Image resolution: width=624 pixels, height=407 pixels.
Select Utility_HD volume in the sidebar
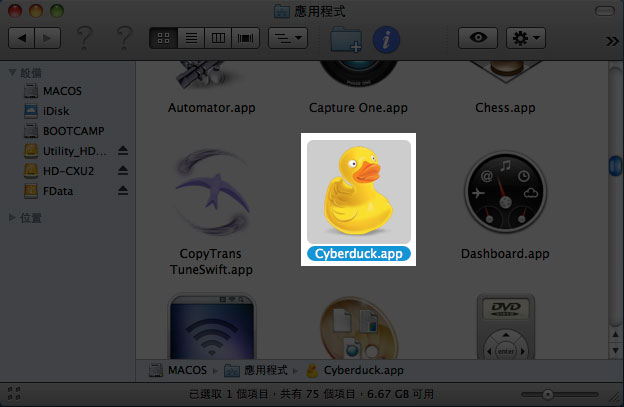point(75,151)
